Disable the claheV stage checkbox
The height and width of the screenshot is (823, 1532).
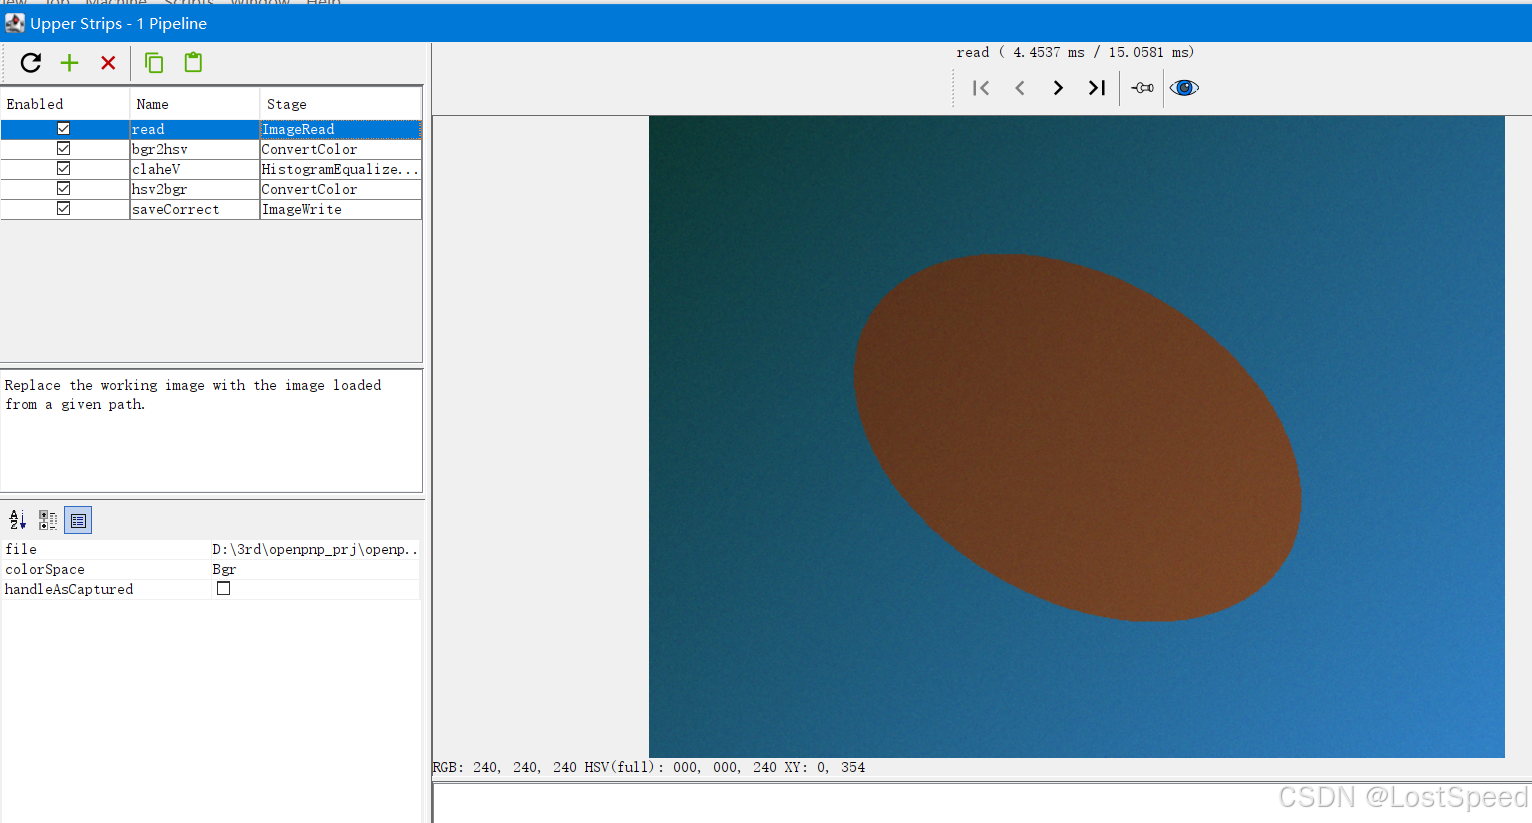pyautogui.click(x=64, y=169)
